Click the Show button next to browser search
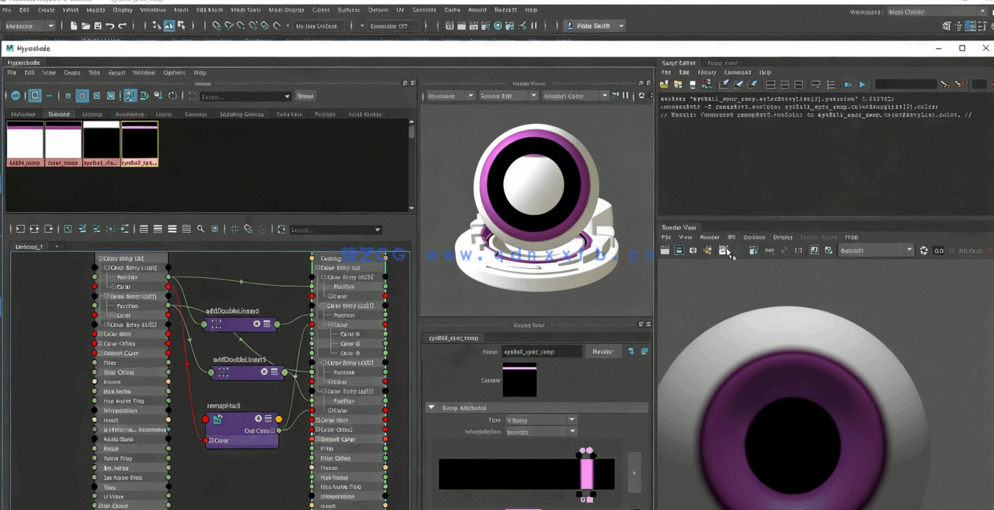 pyautogui.click(x=305, y=96)
